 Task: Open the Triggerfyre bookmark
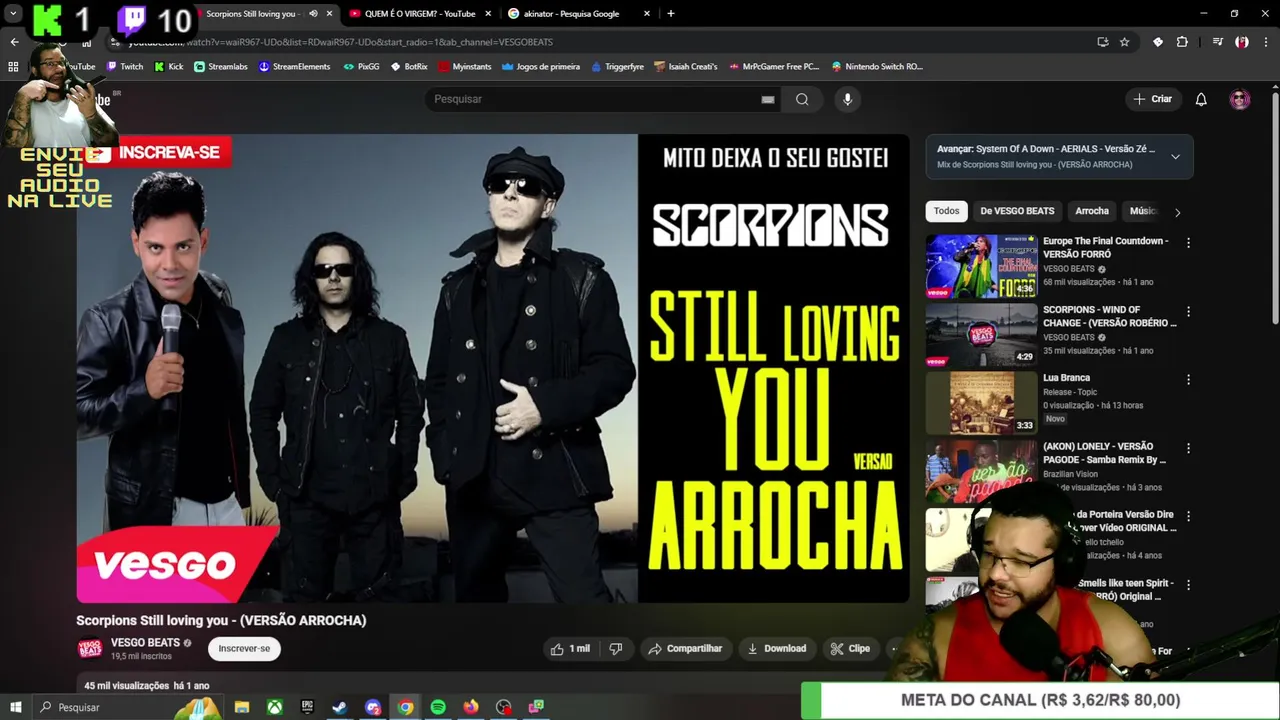click(617, 67)
